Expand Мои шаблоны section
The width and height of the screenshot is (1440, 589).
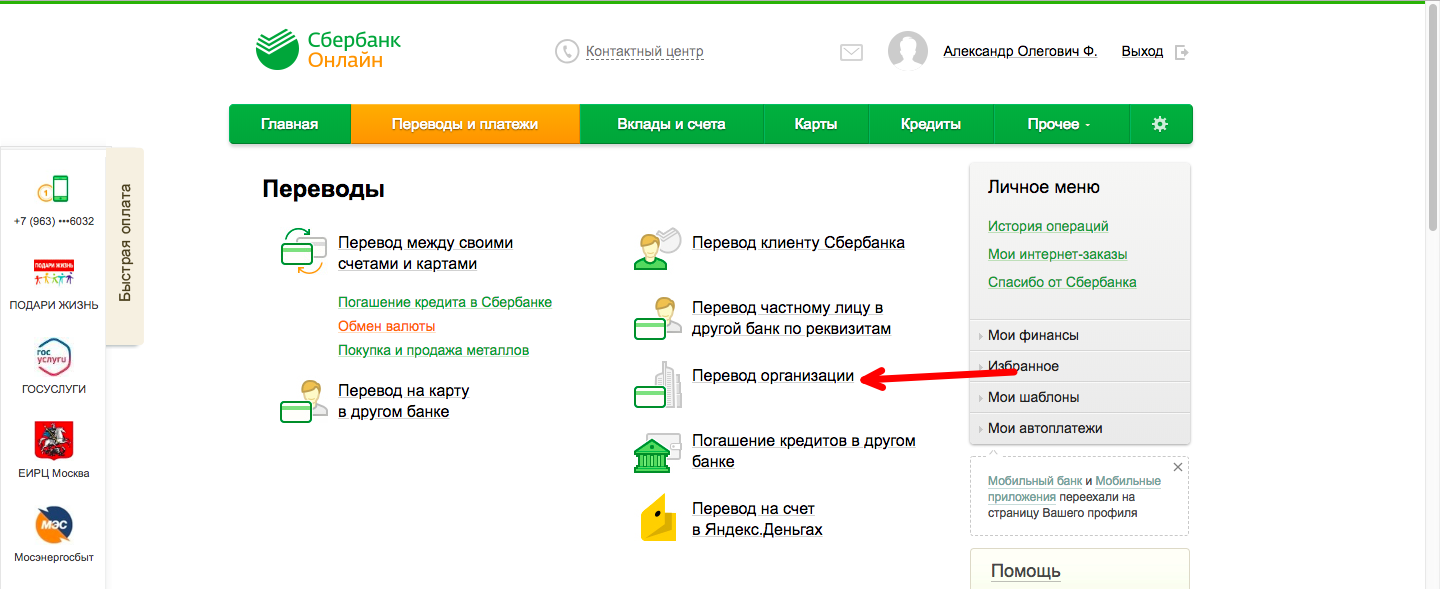(x=1080, y=398)
